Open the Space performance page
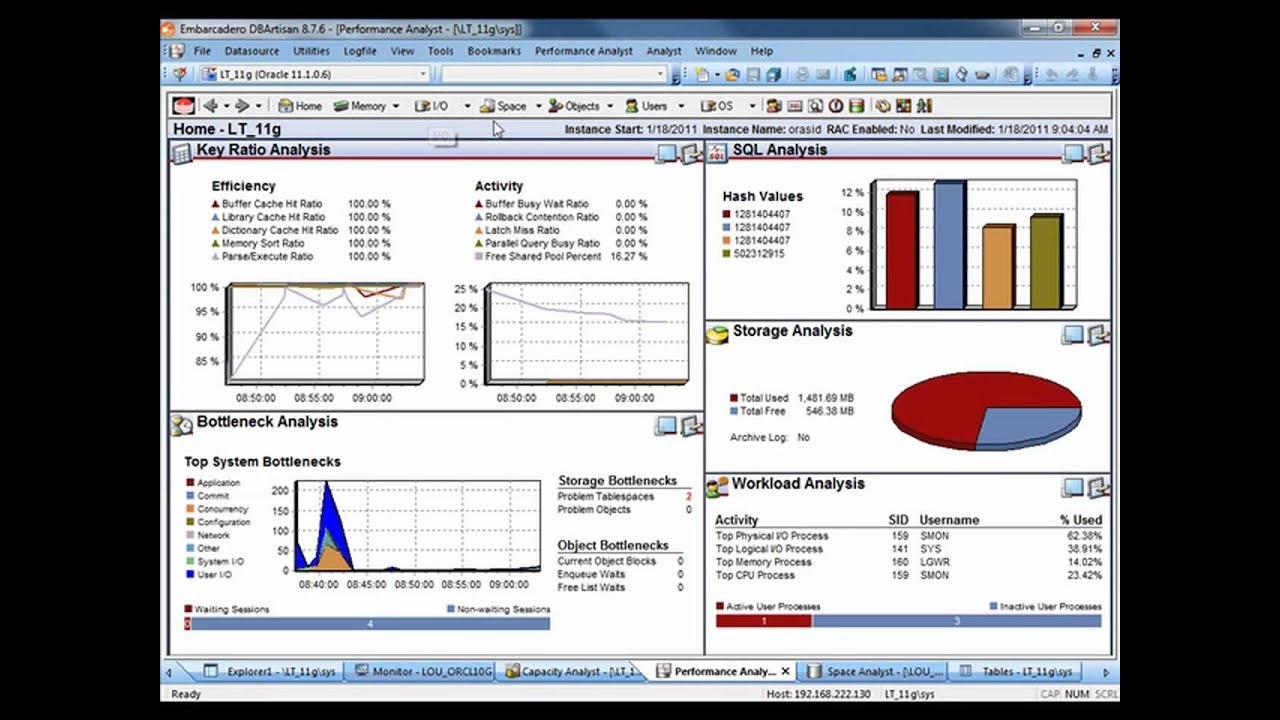This screenshot has width=1280, height=720. [503, 106]
